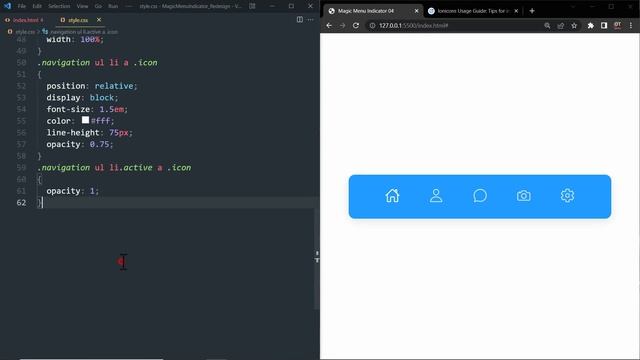The height and width of the screenshot is (360, 640).
Task: Click 'opacity: 0.75;' on line 57
Action: coord(80,144)
